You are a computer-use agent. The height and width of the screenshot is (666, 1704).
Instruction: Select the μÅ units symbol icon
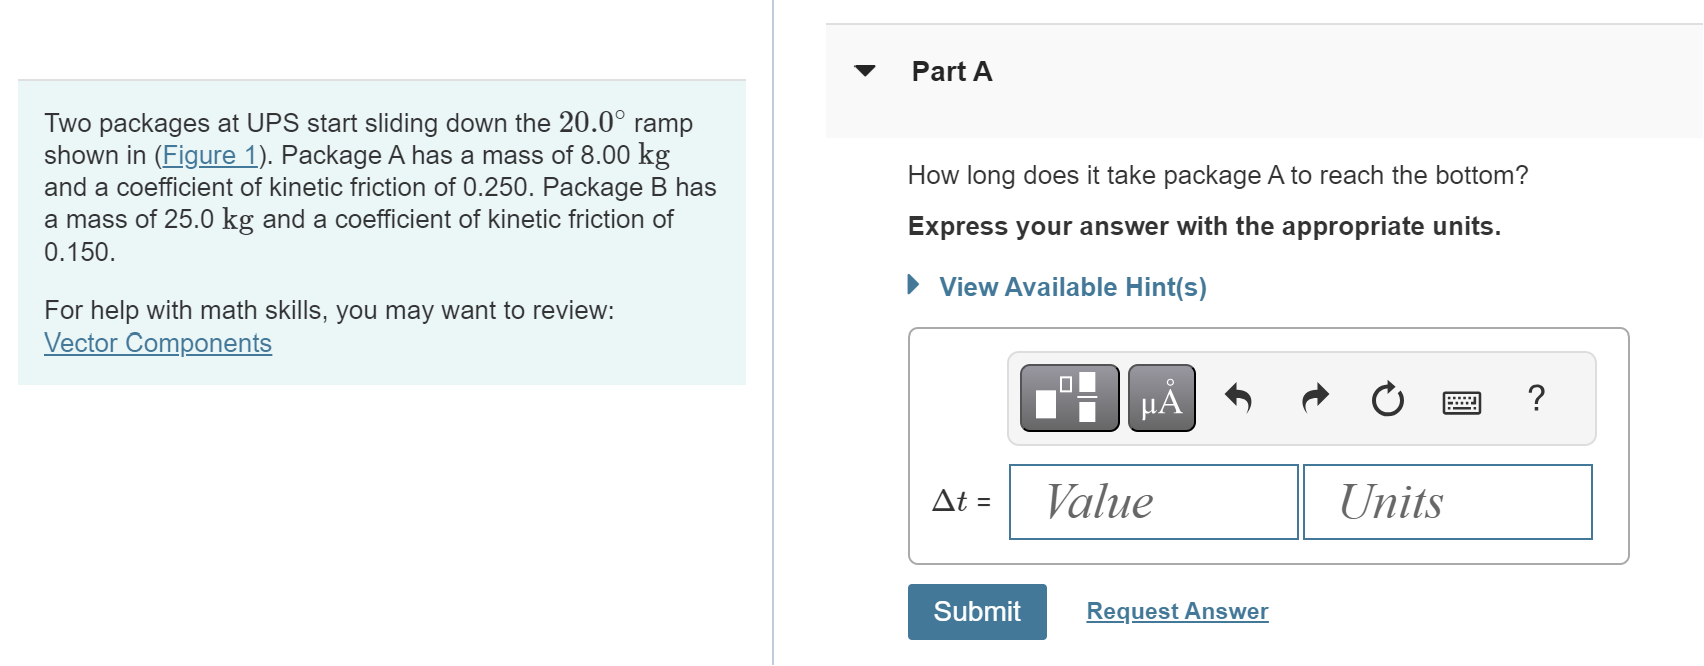point(1160,399)
